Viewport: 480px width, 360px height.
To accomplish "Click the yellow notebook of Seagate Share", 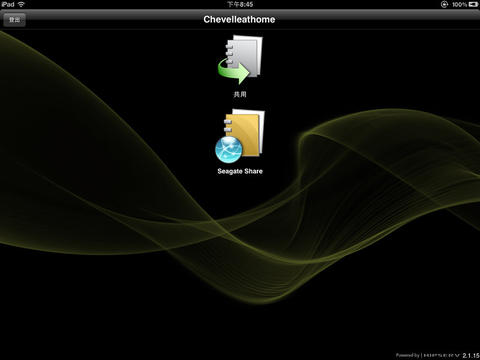I will [x=244, y=134].
